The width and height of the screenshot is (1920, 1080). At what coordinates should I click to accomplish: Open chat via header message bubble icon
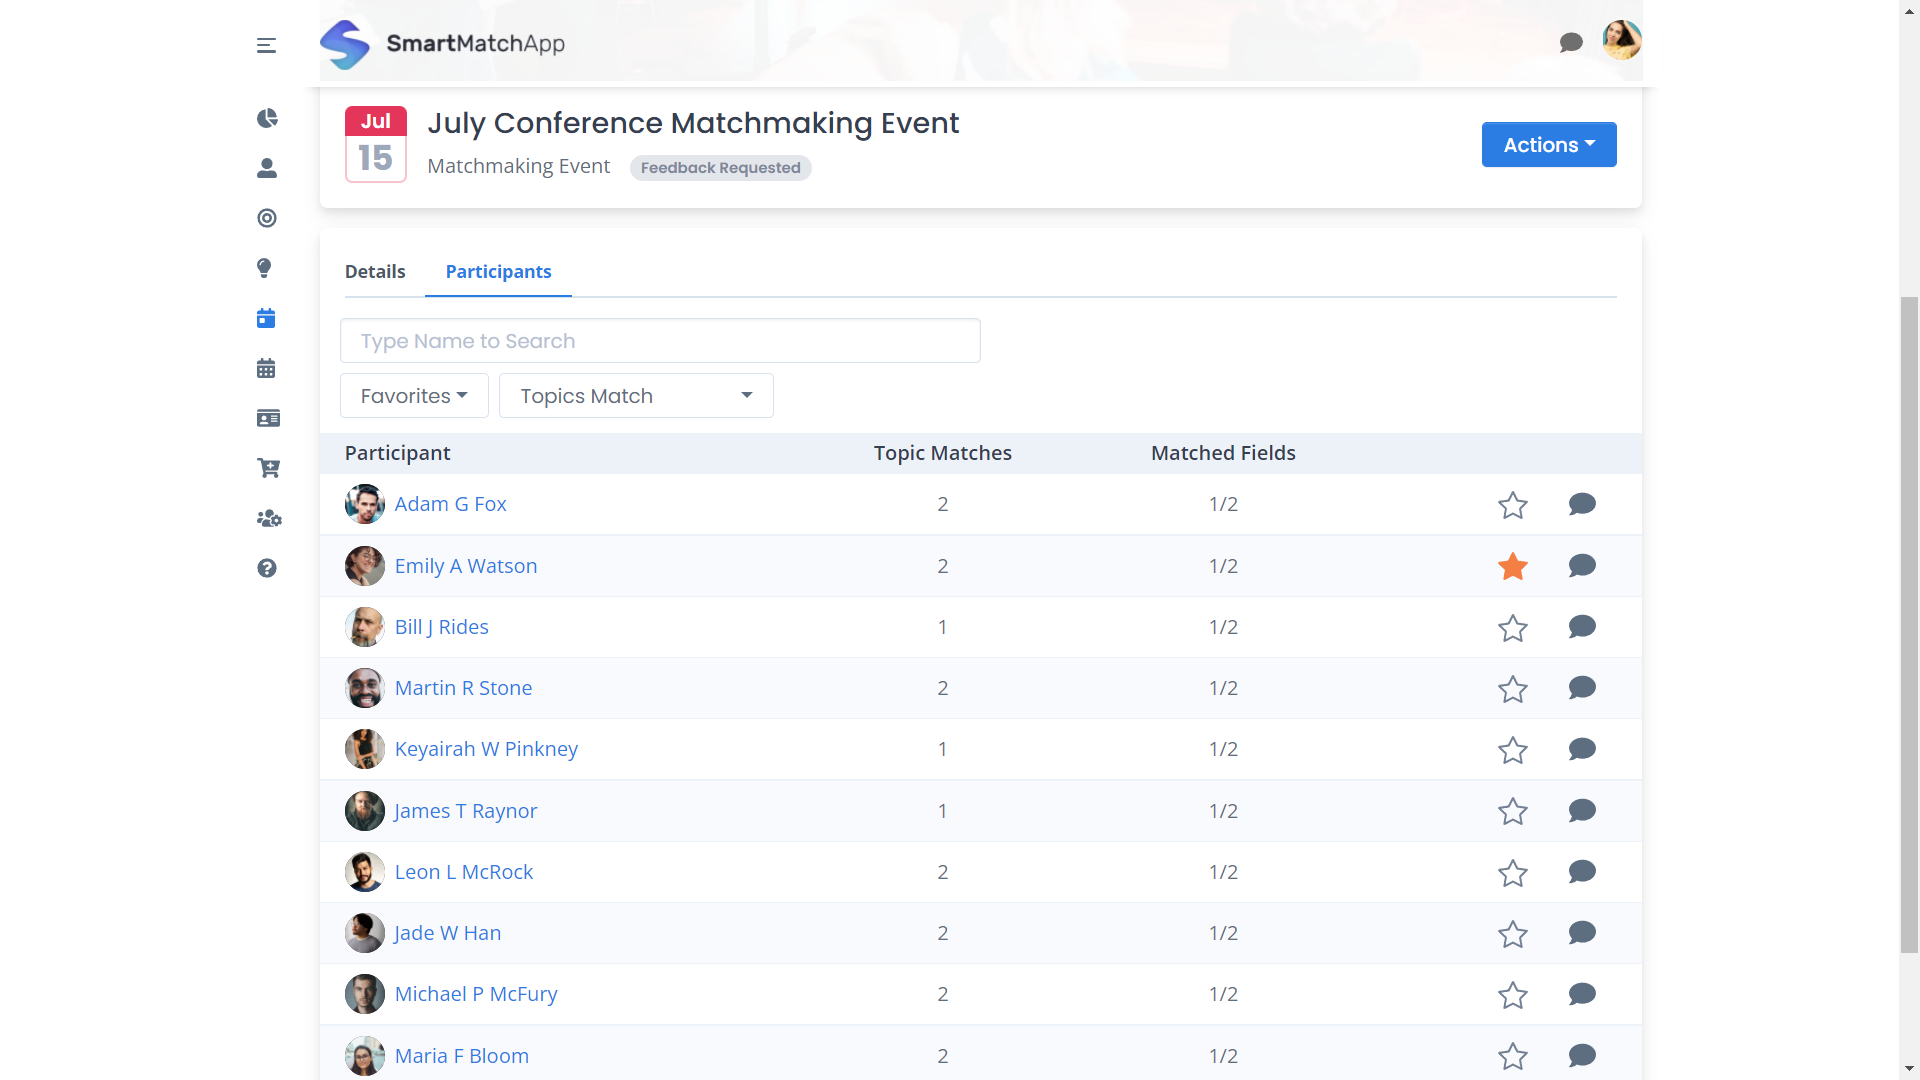click(x=1571, y=42)
